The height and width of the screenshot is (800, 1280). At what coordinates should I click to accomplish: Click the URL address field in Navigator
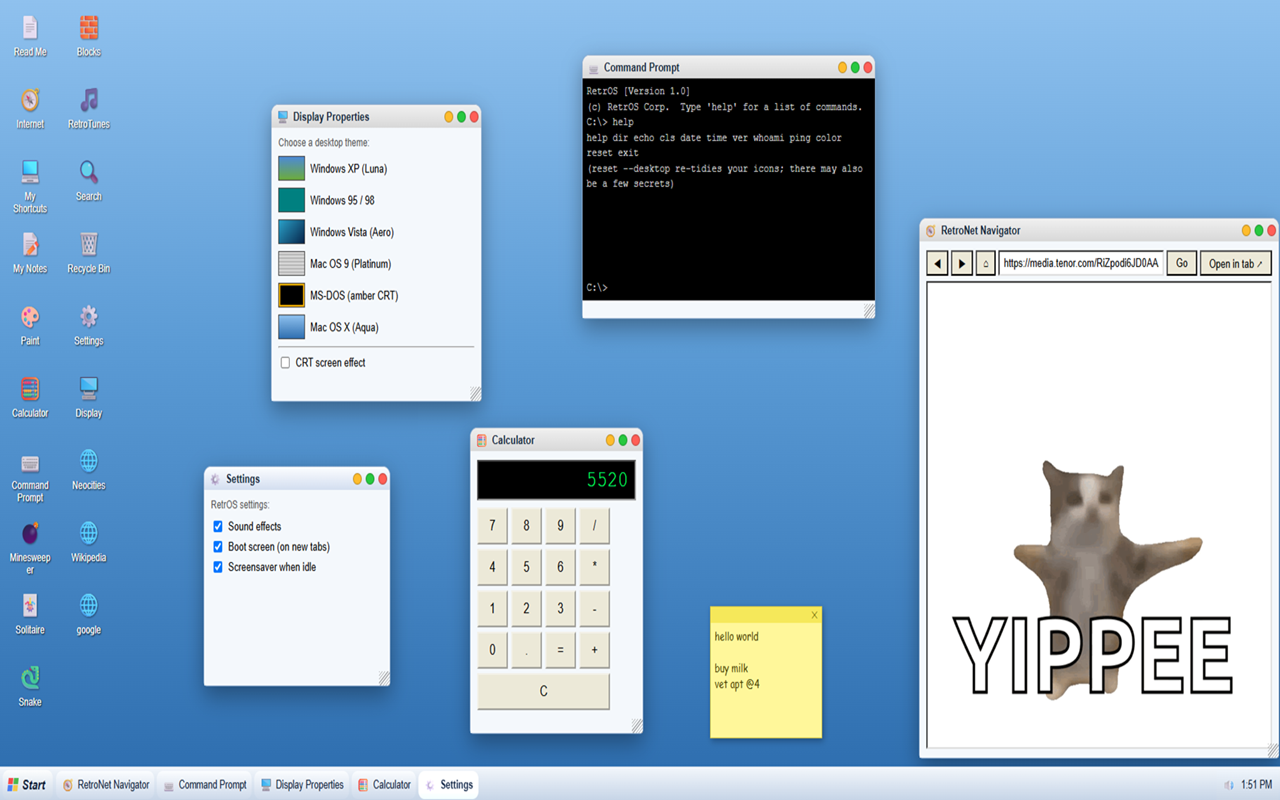pyautogui.click(x=1081, y=263)
